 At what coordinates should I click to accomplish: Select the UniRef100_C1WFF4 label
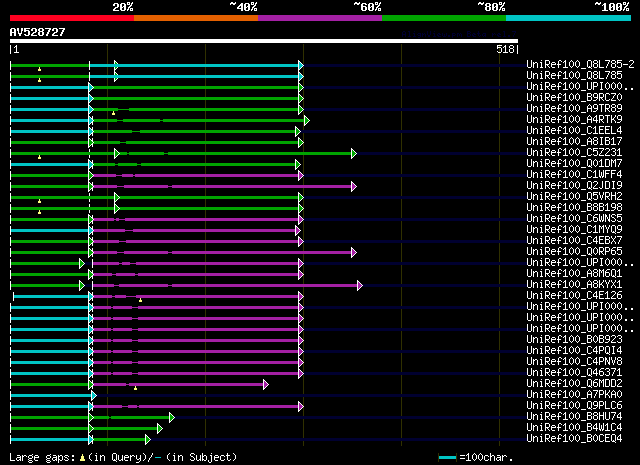574,175
